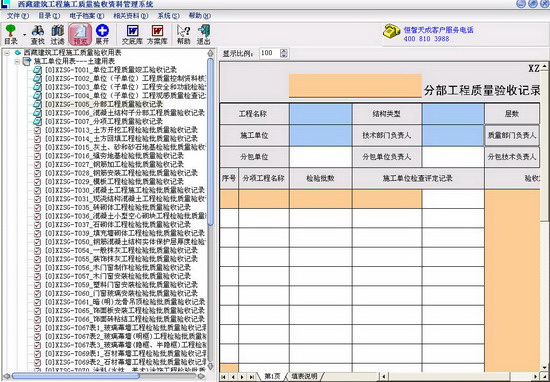Toggle the 预览 preview tool
This screenshot has height=382, width=550.
point(80,34)
